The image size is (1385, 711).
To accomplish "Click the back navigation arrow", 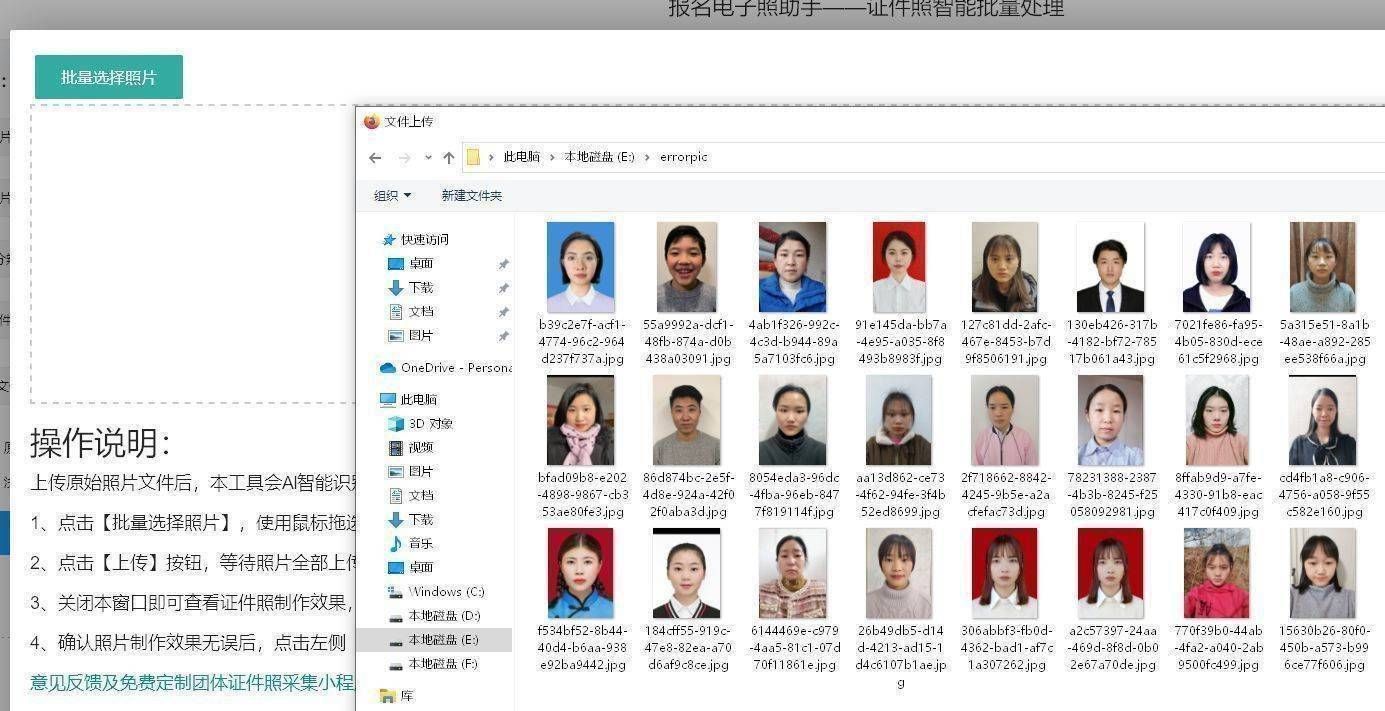I will click(375, 157).
